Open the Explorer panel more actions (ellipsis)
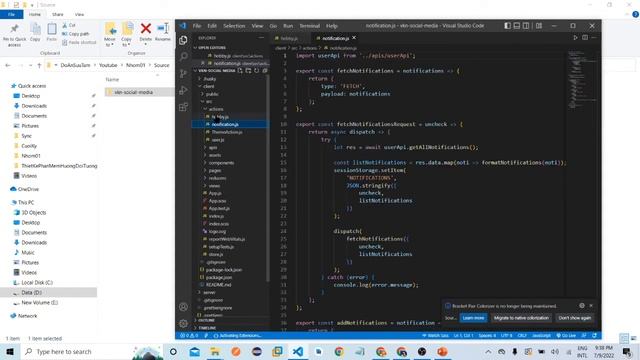 [261, 38]
